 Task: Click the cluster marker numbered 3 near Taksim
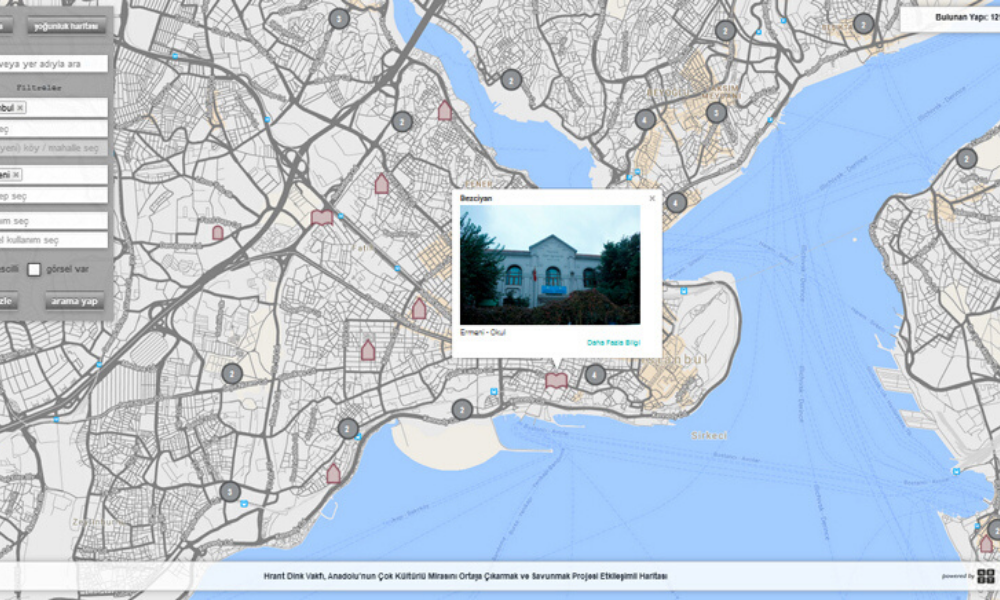[x=717, y=112]
